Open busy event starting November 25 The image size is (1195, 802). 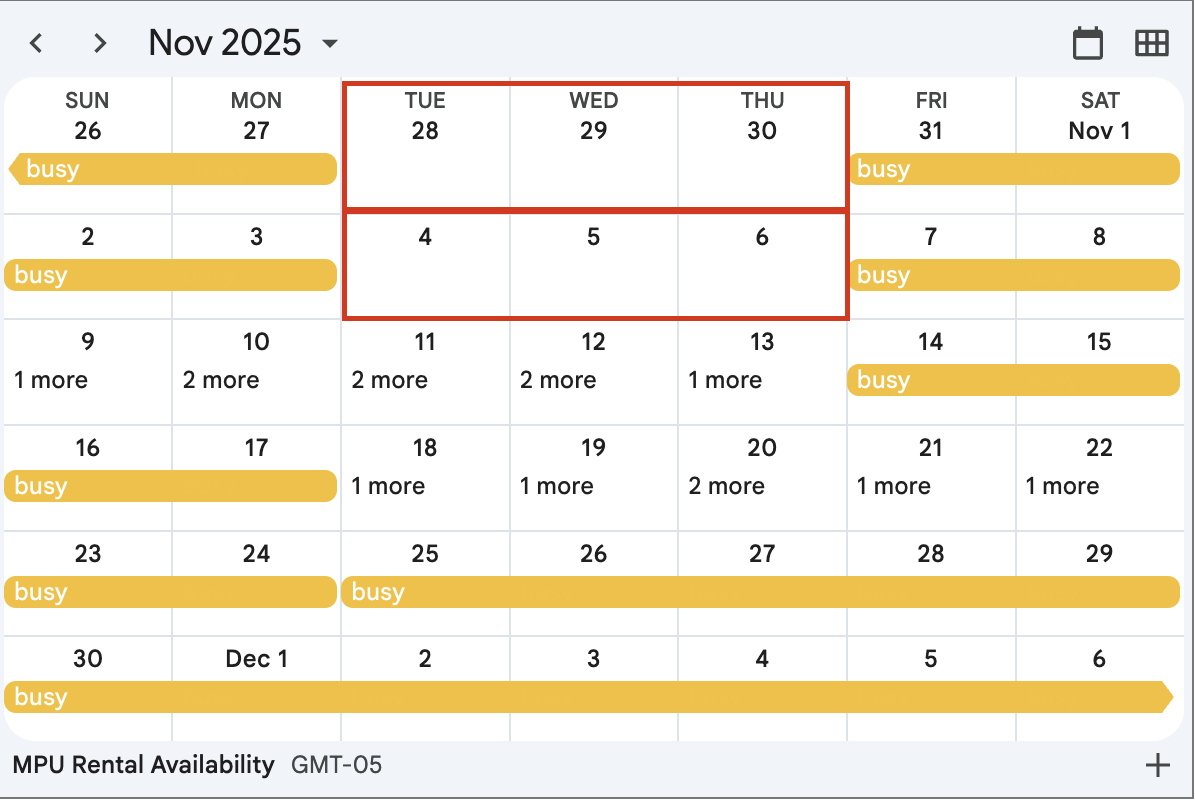760,592
